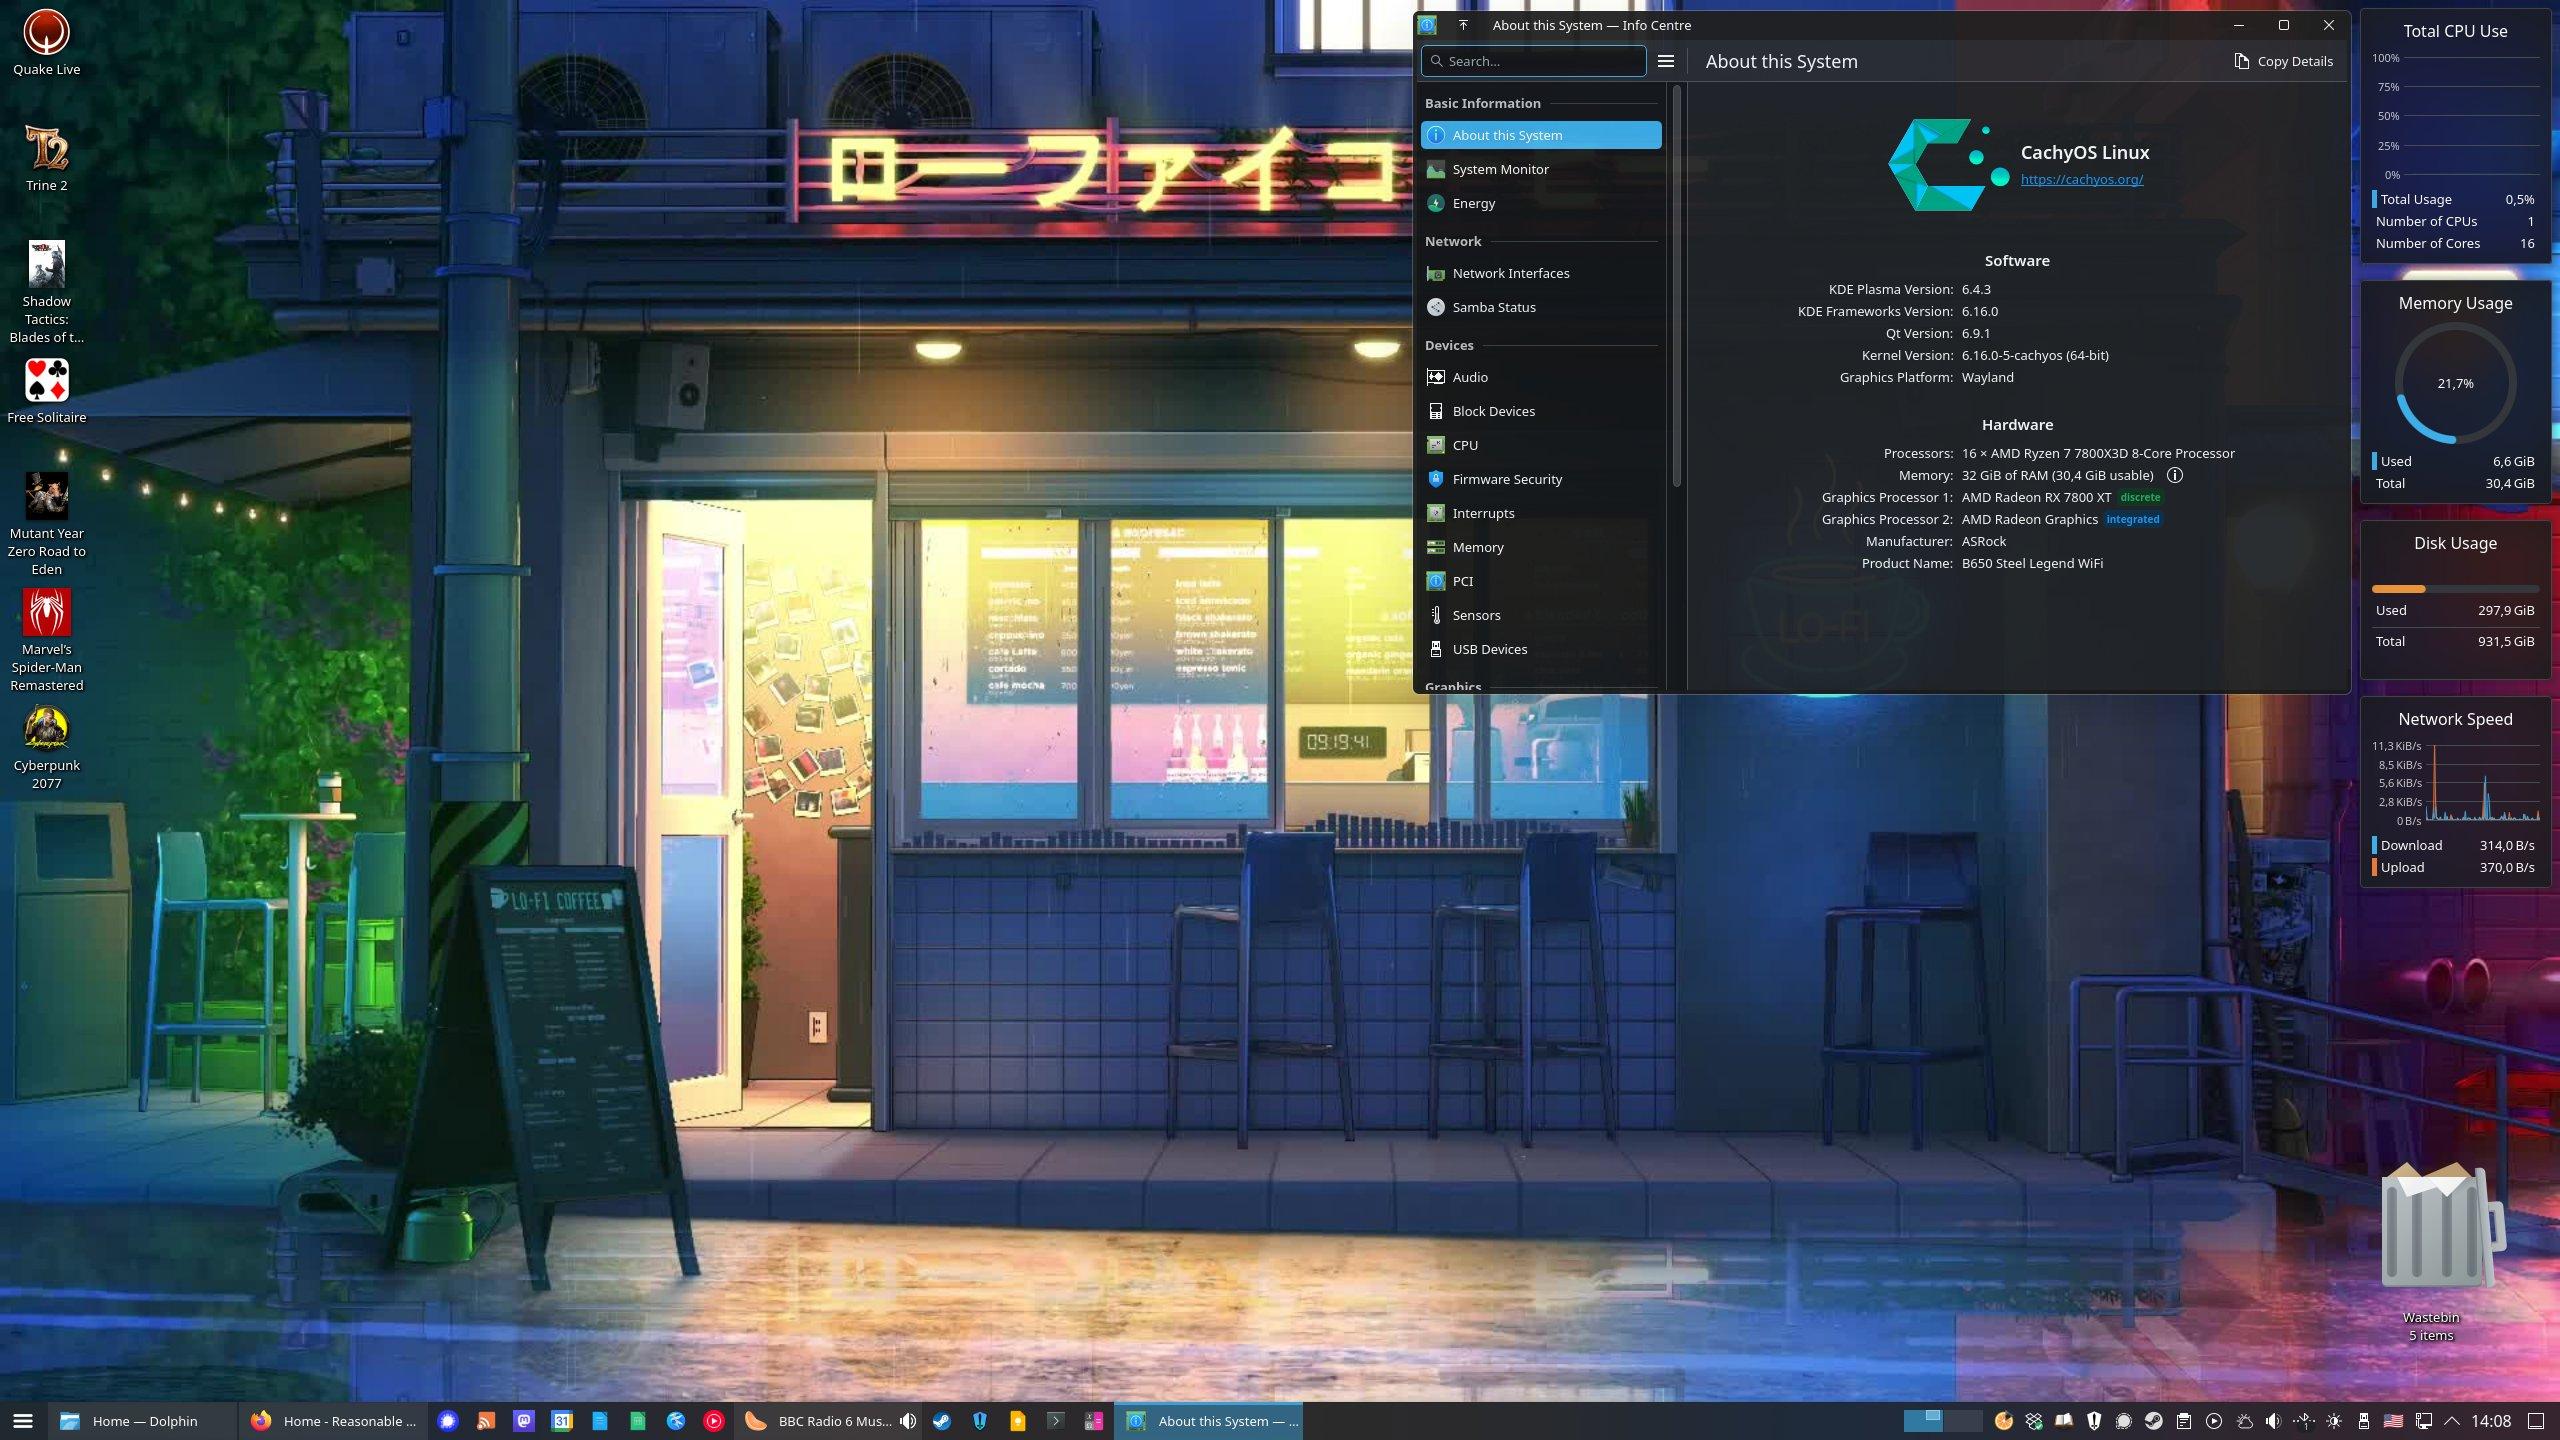Select the Energy page in the sidebar
2560x1440 pixels.
[x=1541, y=203]
